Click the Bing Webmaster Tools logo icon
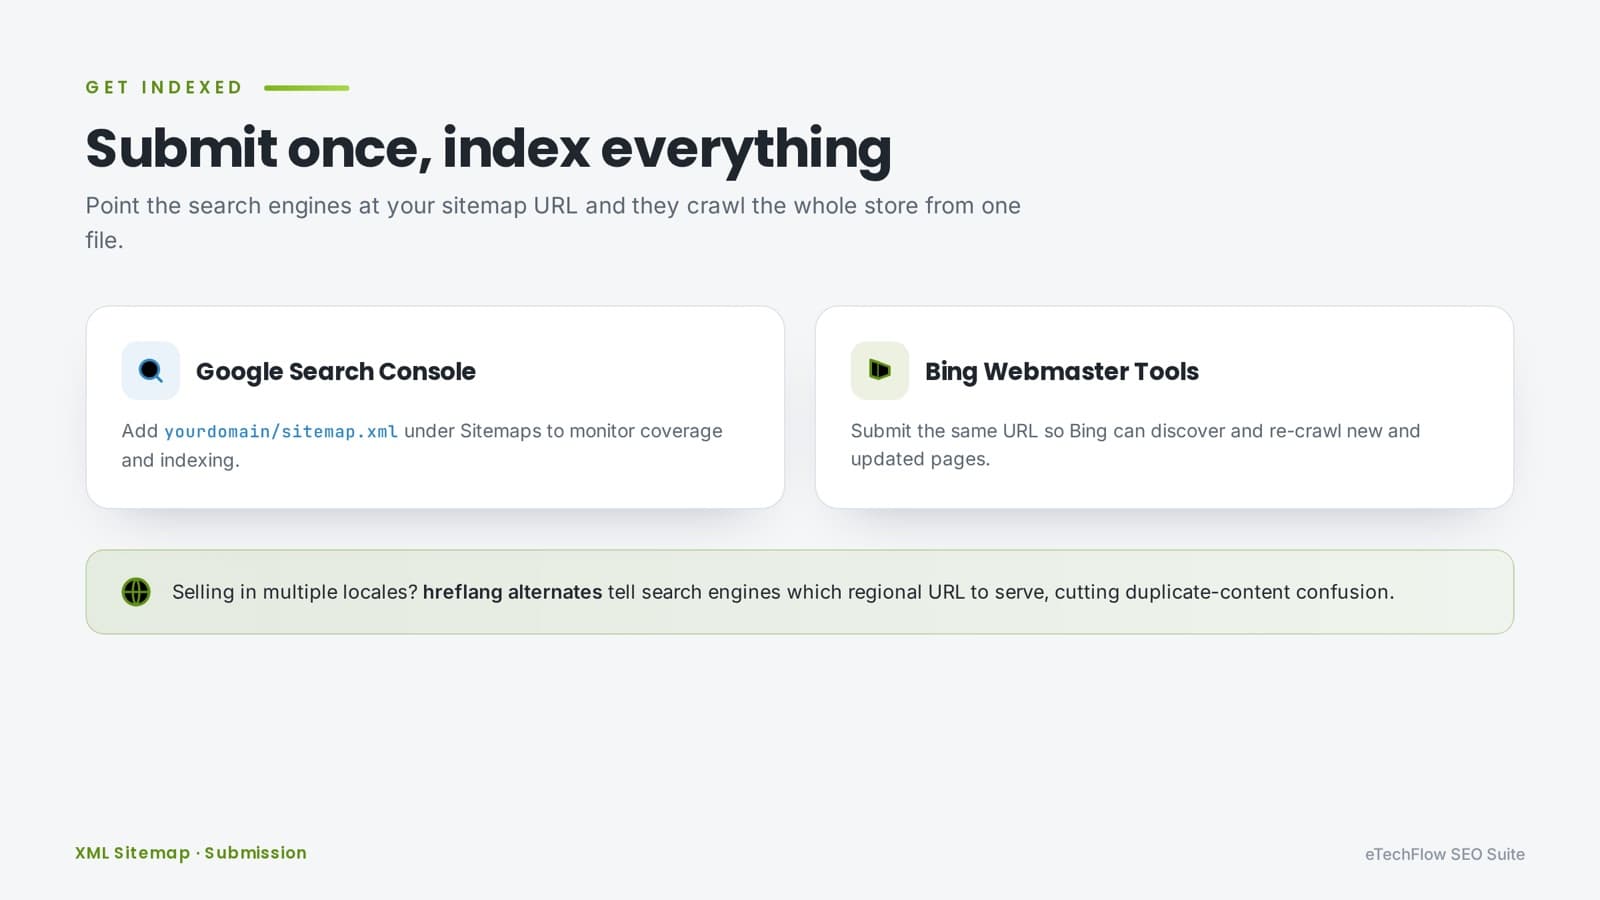 pos(880,371)
